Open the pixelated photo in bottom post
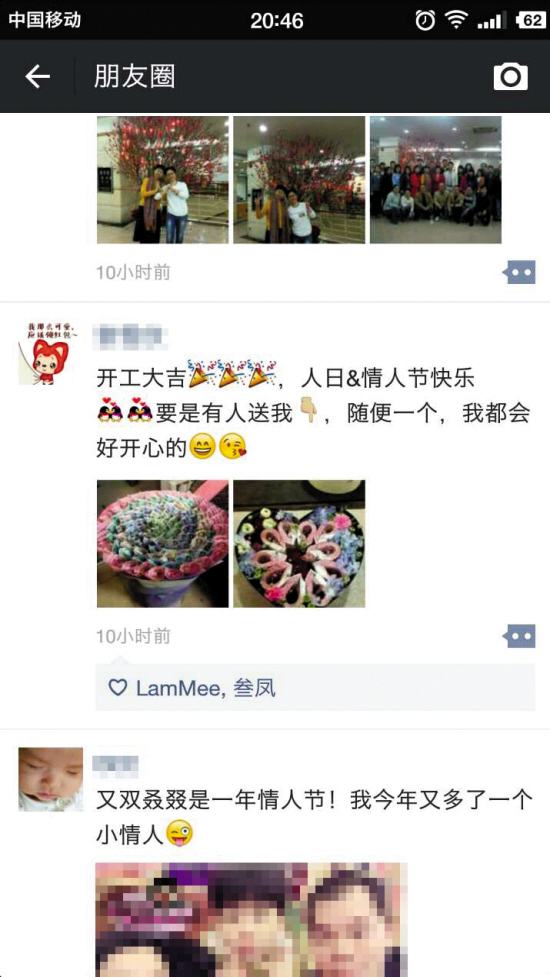550x977 pixels. [251, 920]
